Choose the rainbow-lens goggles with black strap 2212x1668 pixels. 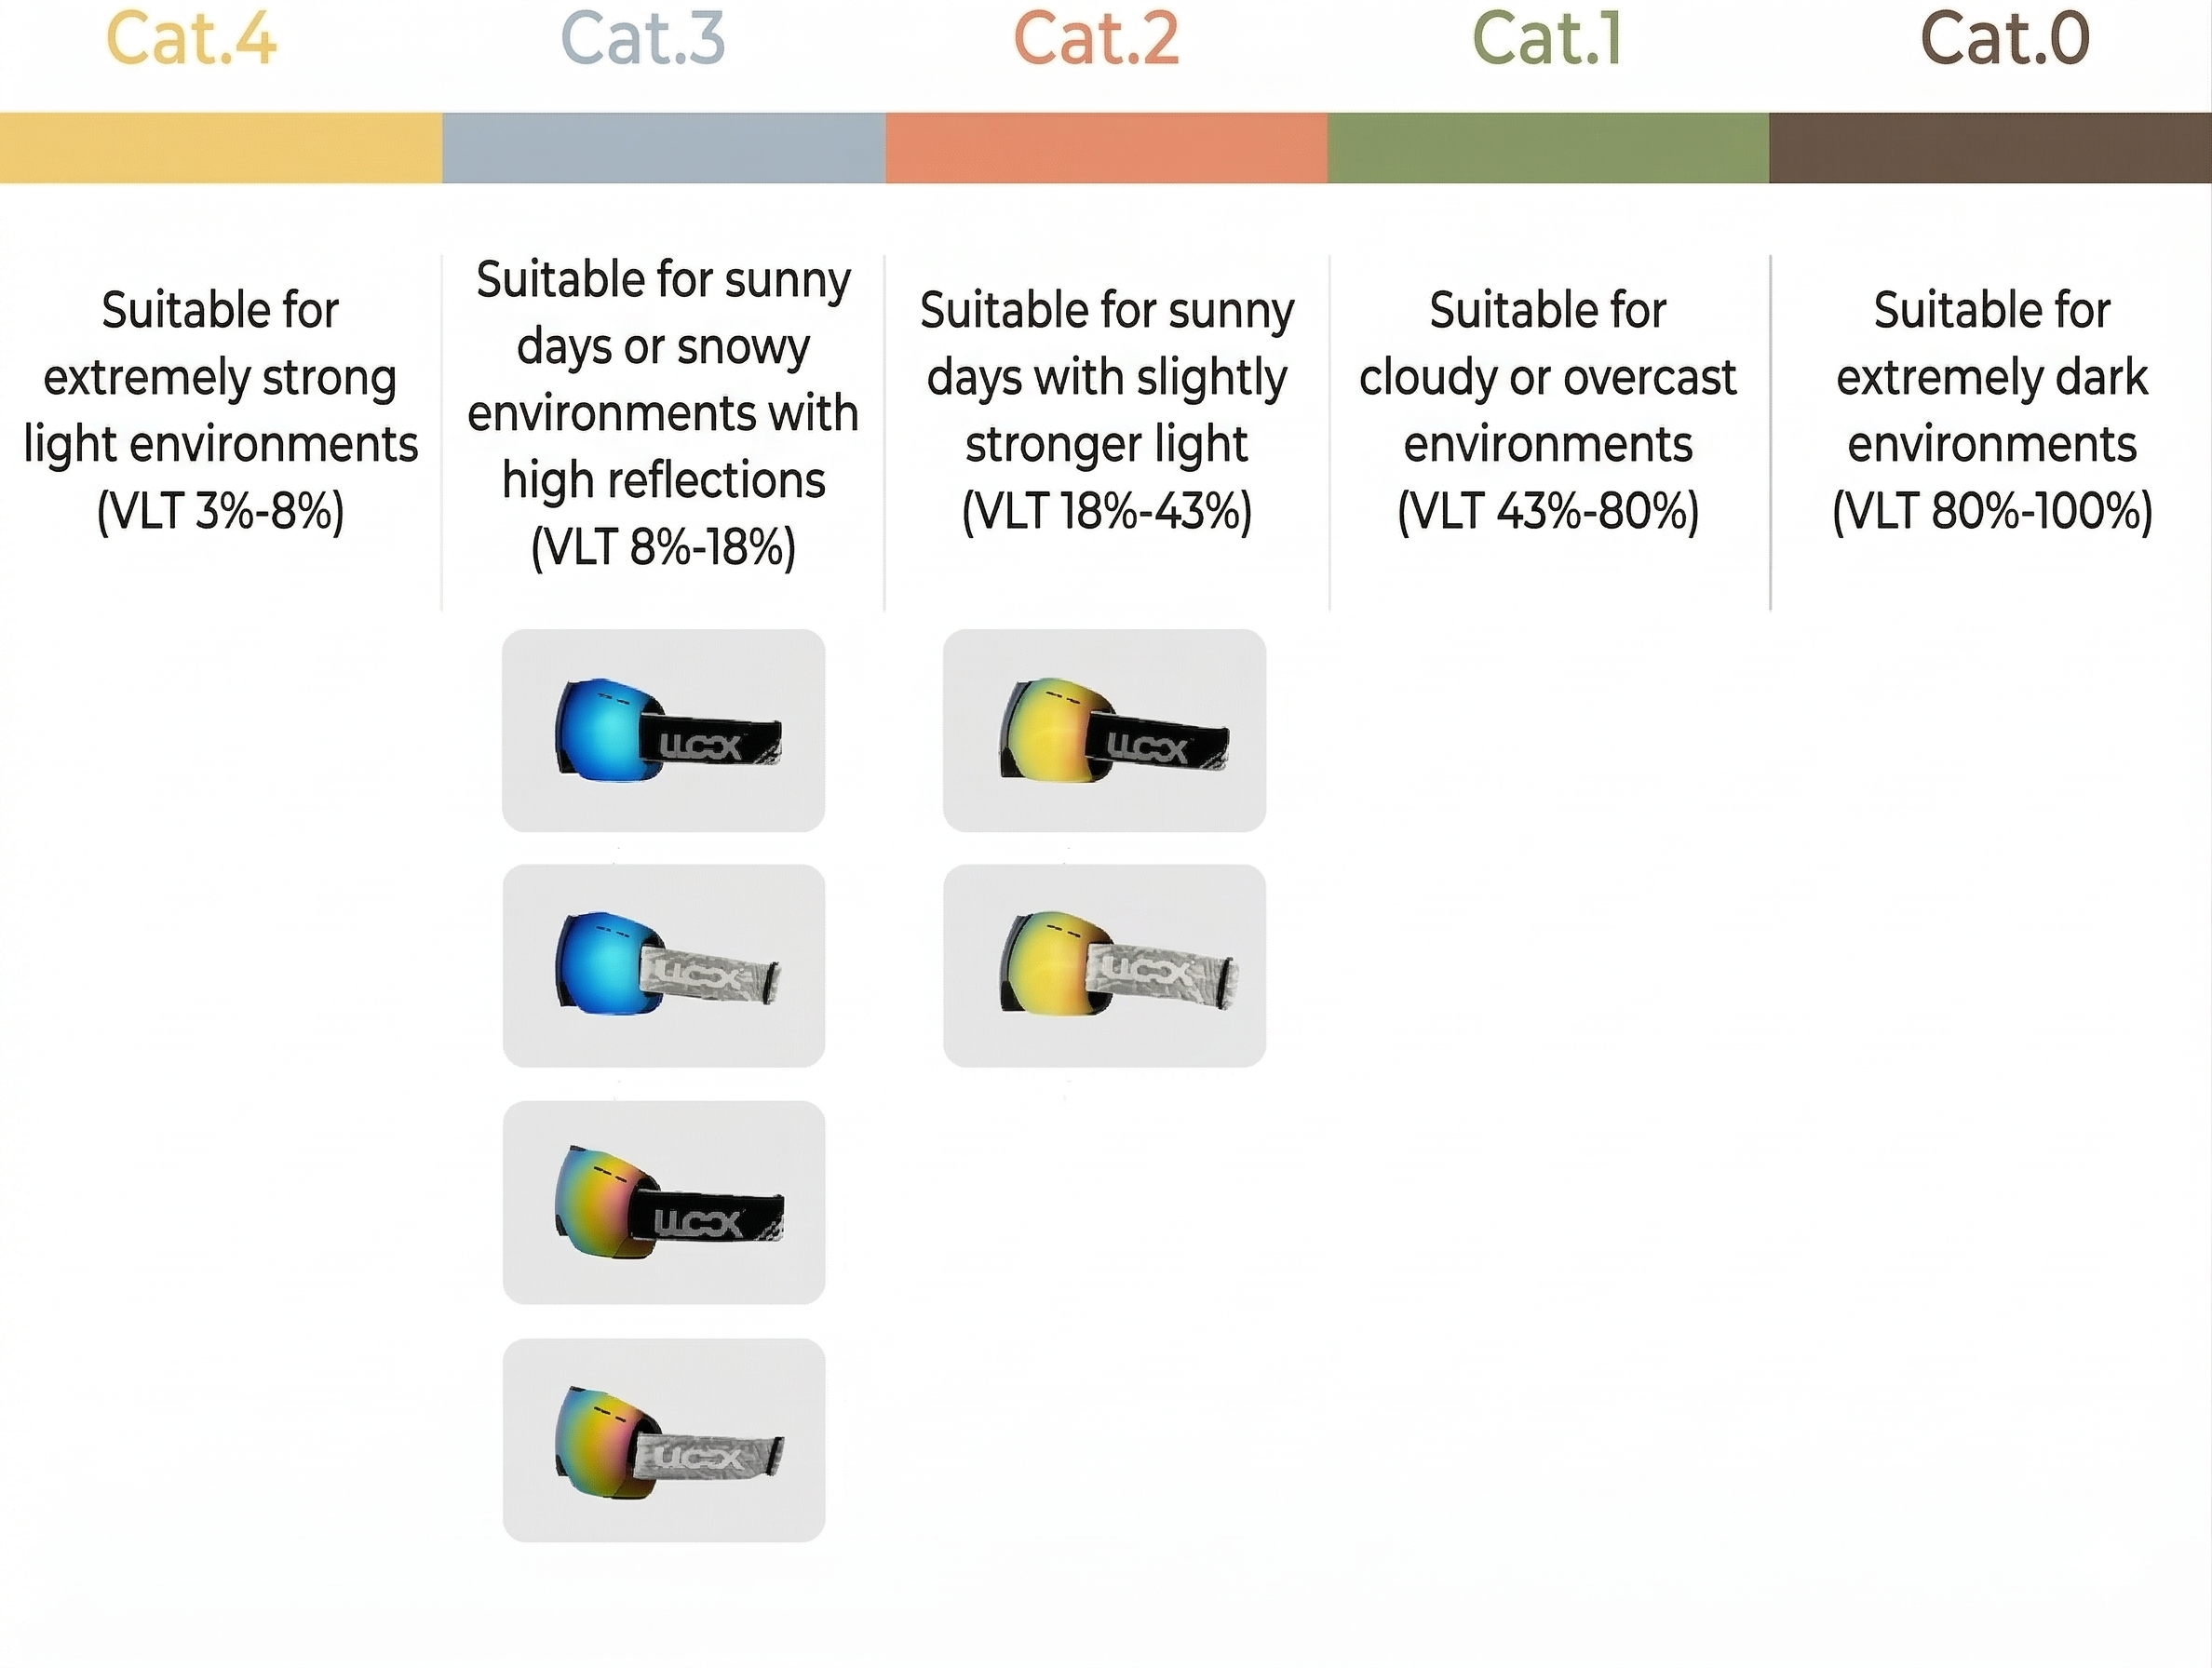[663, 1202]
